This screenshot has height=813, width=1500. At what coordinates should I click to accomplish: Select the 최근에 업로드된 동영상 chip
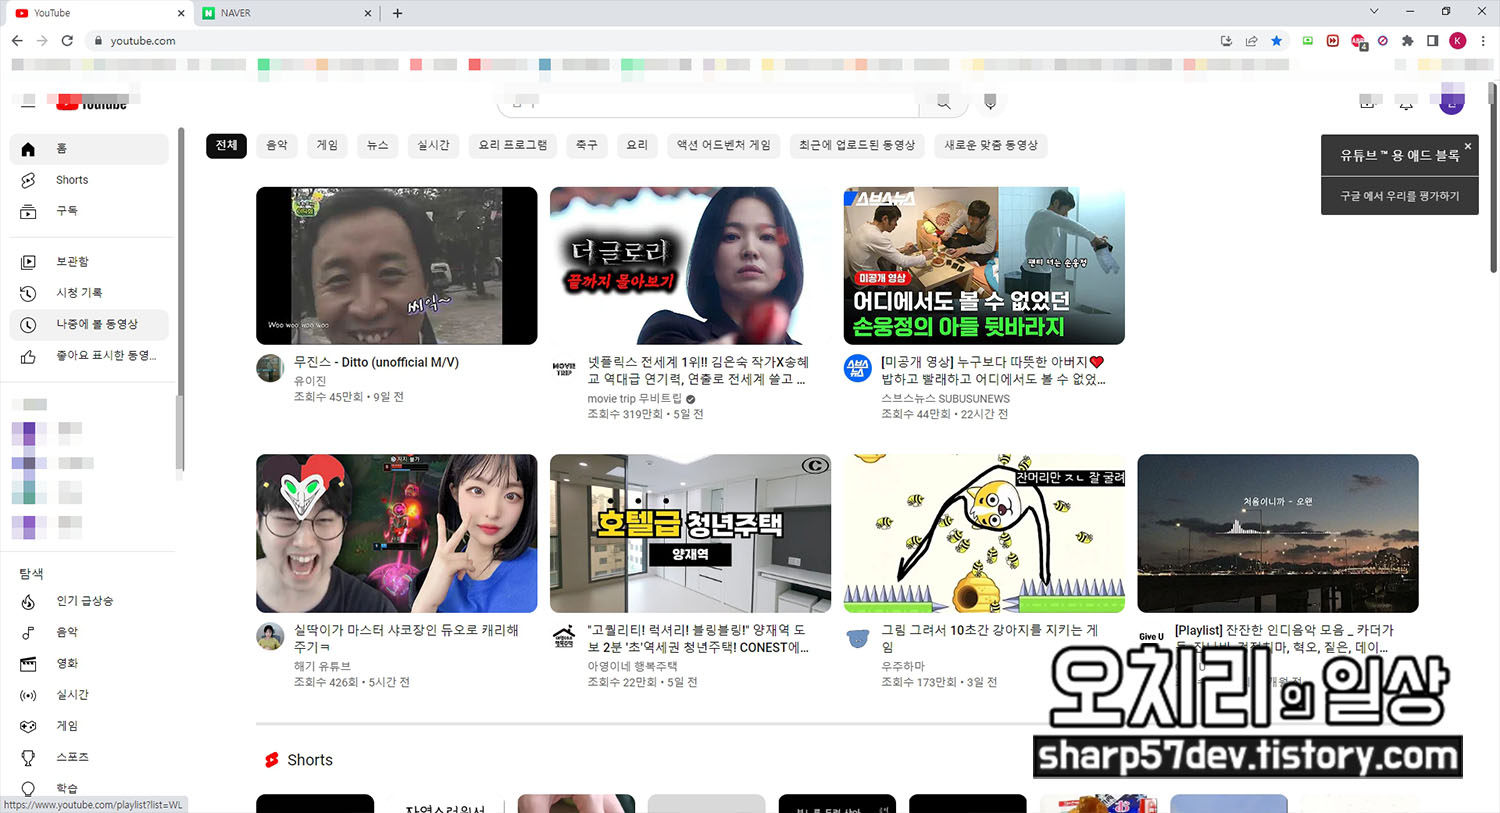(x=857, y=146)
